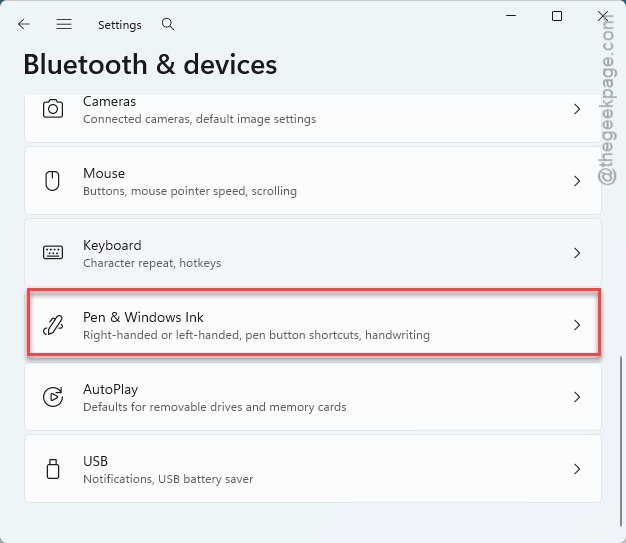Viewport: 626px width, 543px height.
Task: Click the Keyboard icon
Action: click(x=53, y=252)
